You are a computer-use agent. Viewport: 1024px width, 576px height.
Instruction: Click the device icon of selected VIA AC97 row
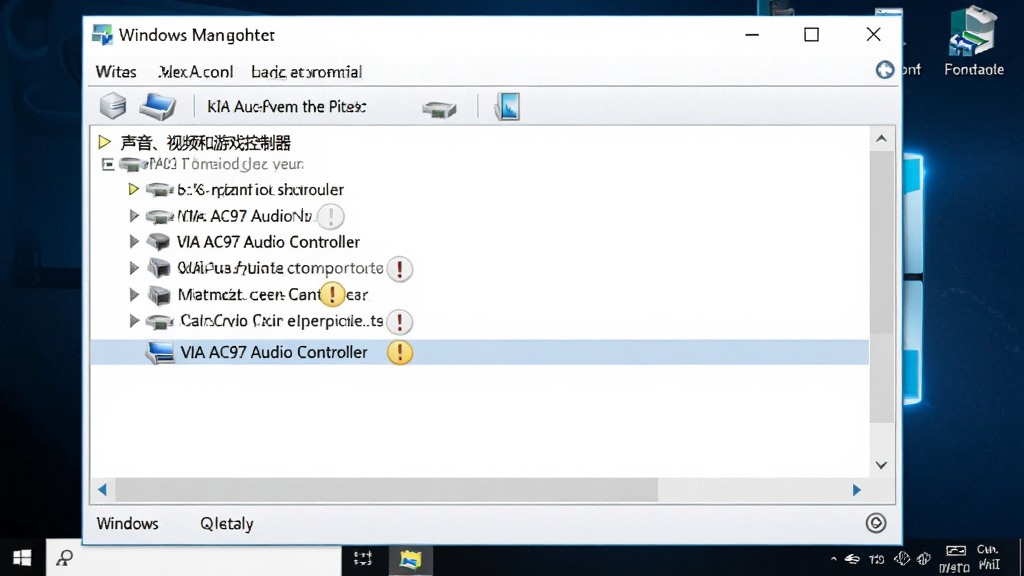tap(160, 353)
